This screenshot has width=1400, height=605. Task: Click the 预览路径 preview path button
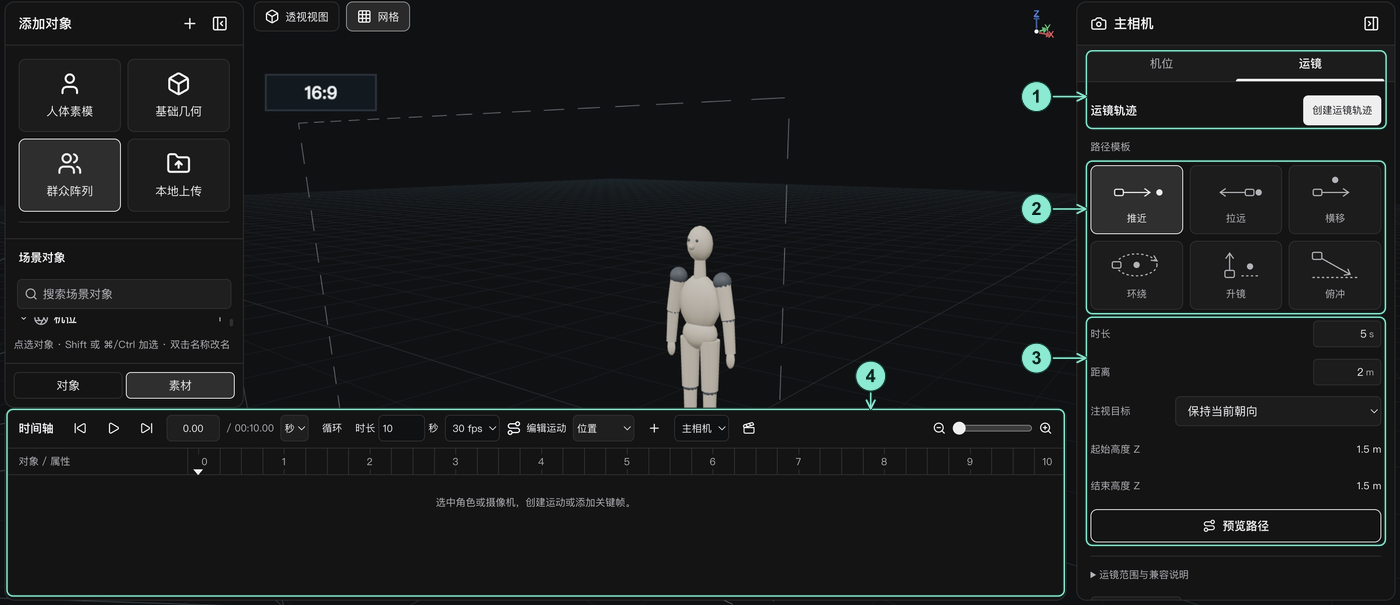(1235, 526)
